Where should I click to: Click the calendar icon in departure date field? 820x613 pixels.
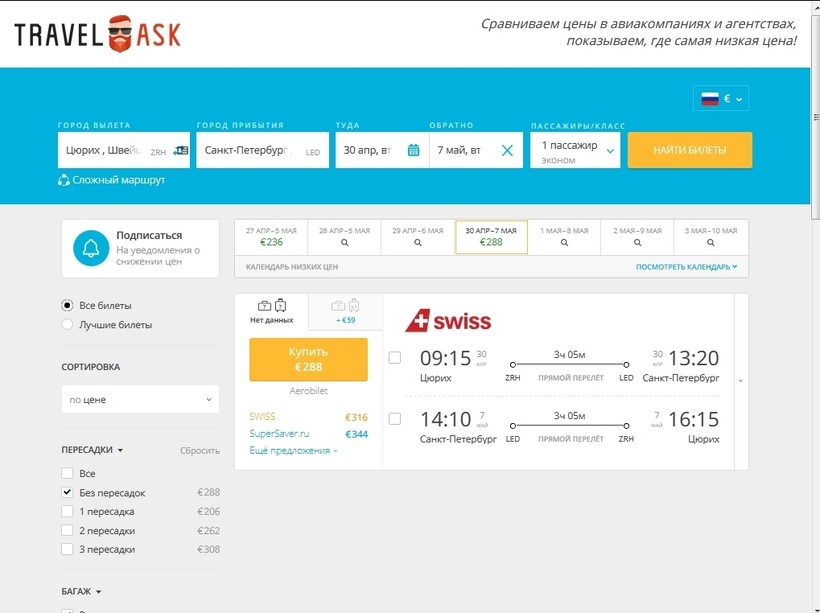point(413,151)
